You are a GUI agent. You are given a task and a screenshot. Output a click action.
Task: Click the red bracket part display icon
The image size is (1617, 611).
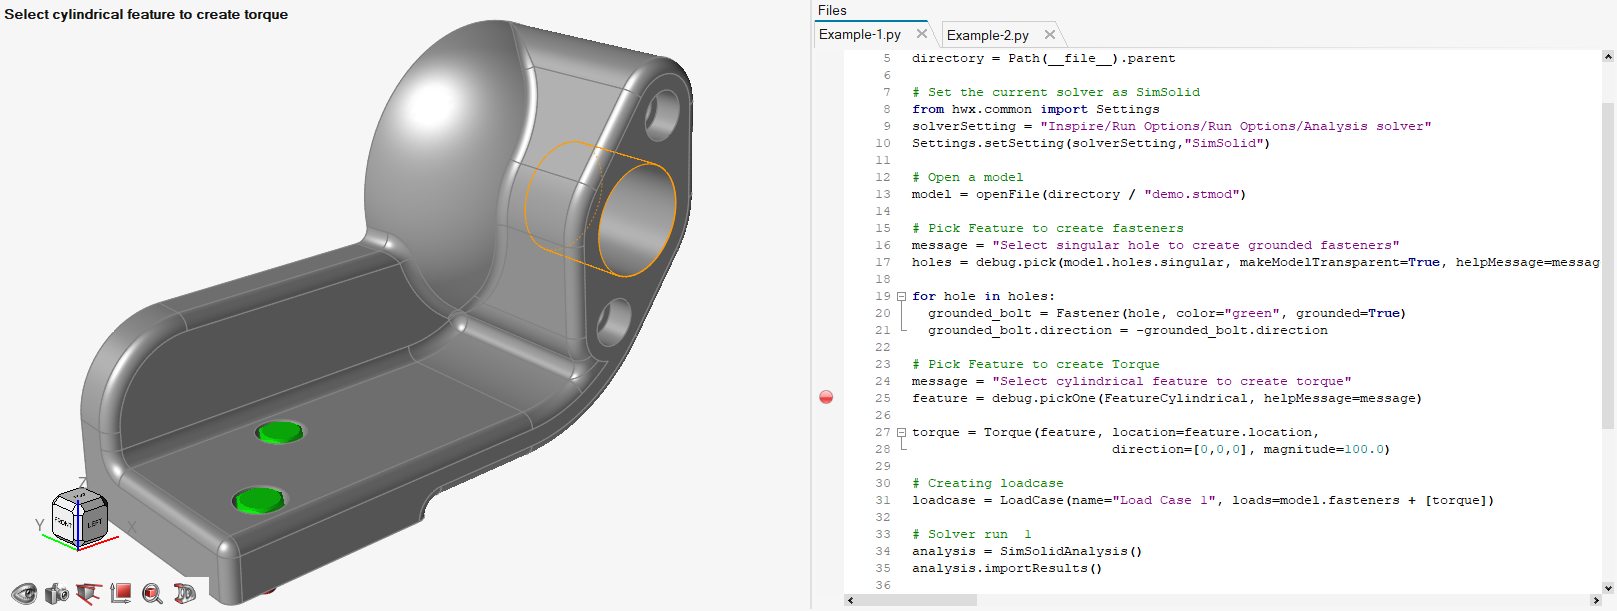tap(184, 594)
